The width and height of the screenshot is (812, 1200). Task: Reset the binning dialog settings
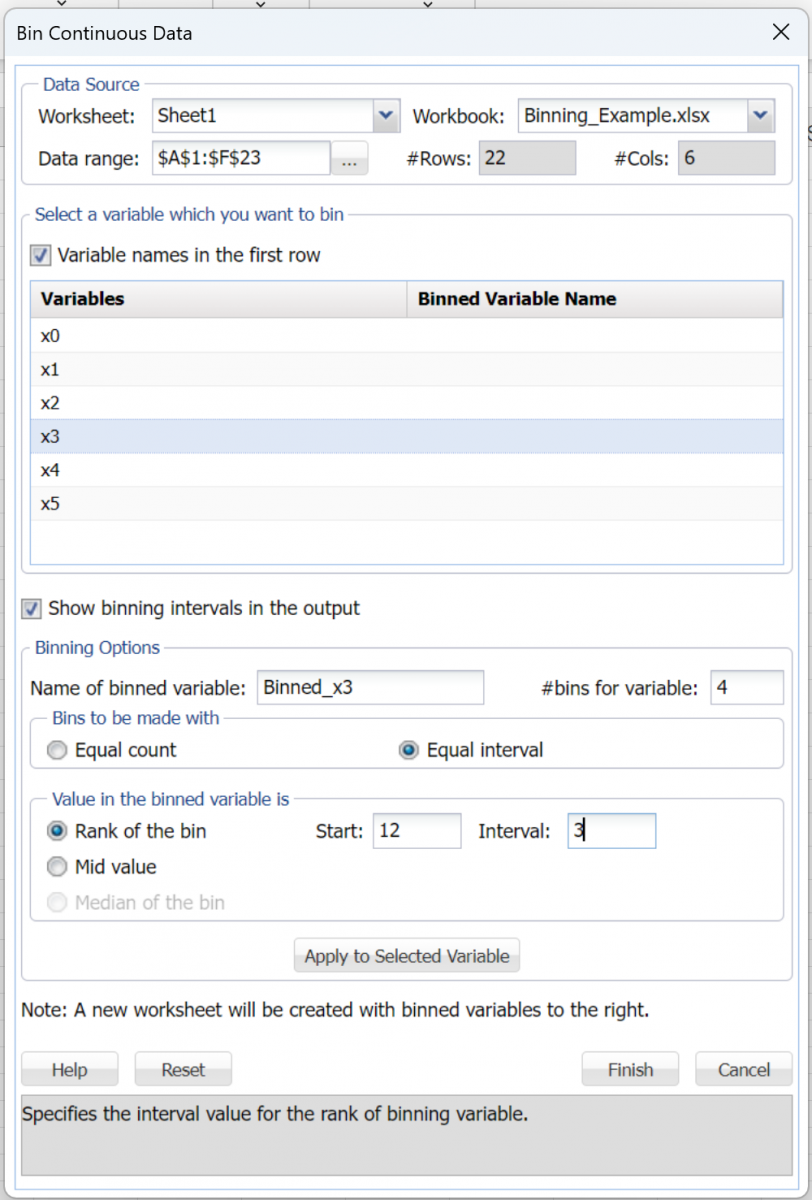[x=183, y=1070]
